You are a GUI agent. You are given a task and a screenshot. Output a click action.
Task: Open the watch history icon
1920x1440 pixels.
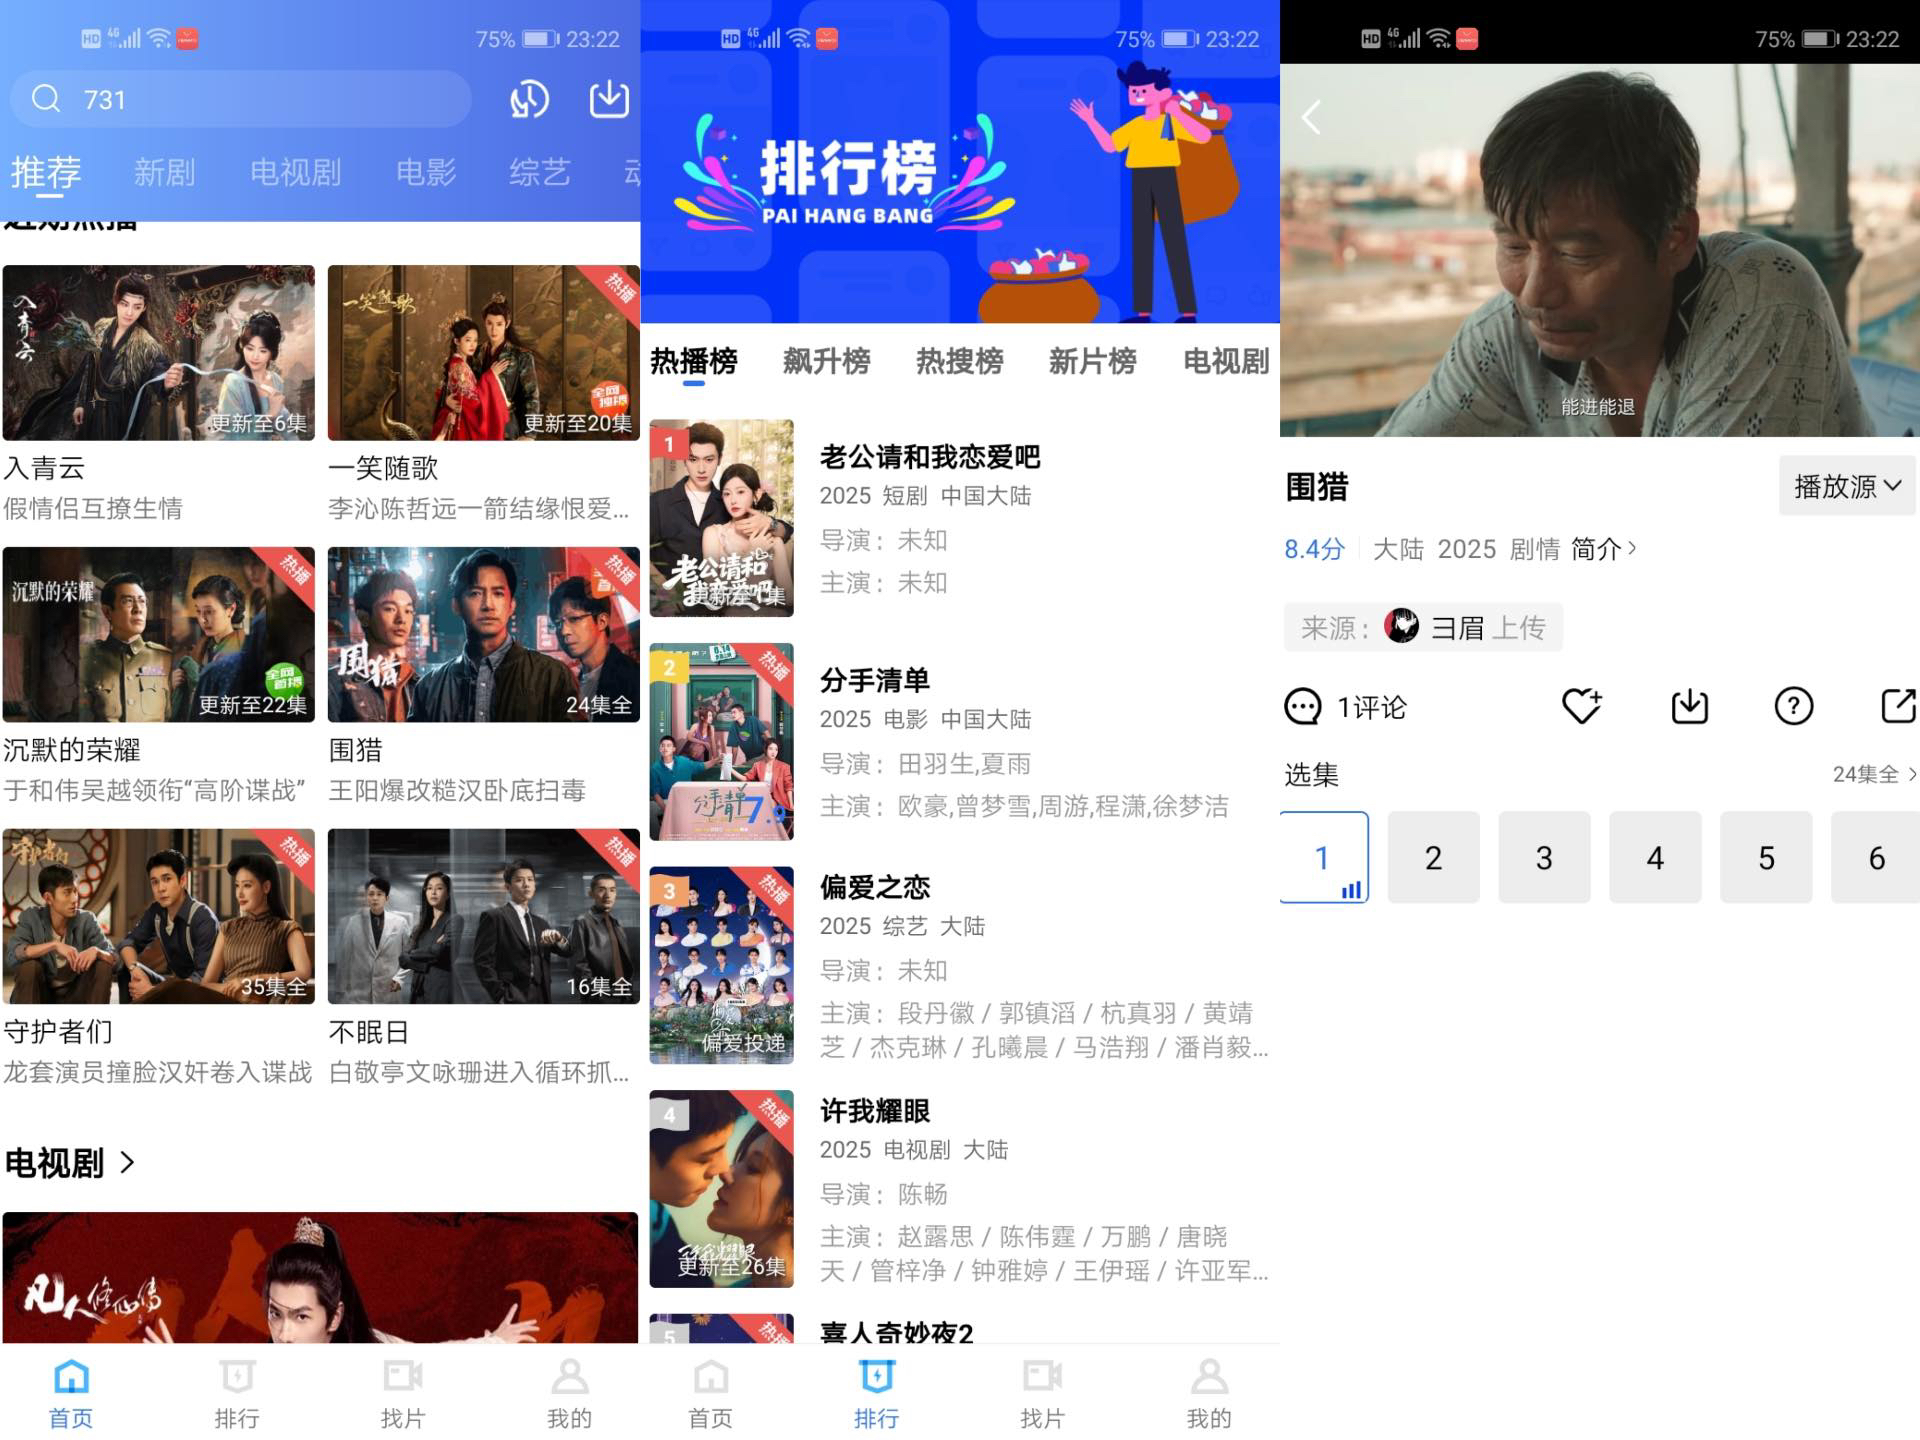529,99
